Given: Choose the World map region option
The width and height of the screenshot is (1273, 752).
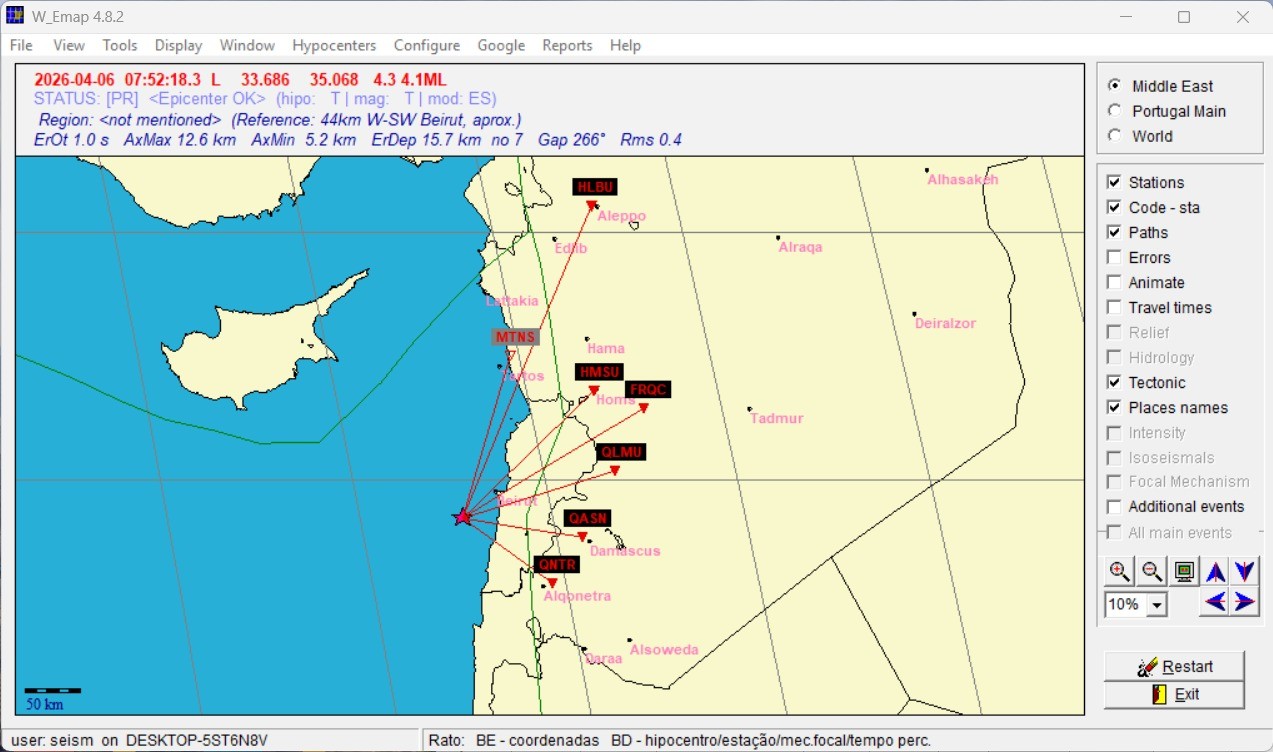Looking at the screenshot, I should point(1115,136).
